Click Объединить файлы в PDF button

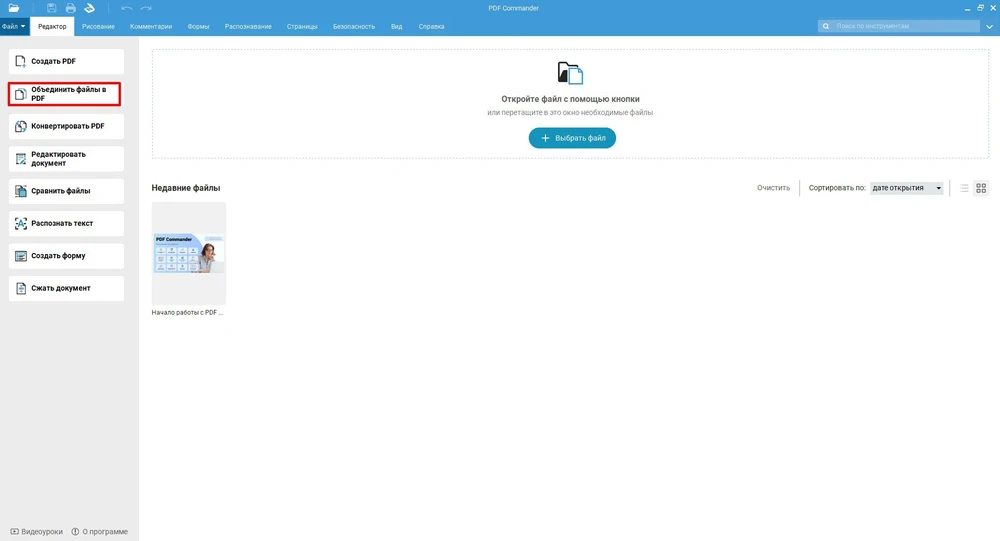(x=65, y=94)
